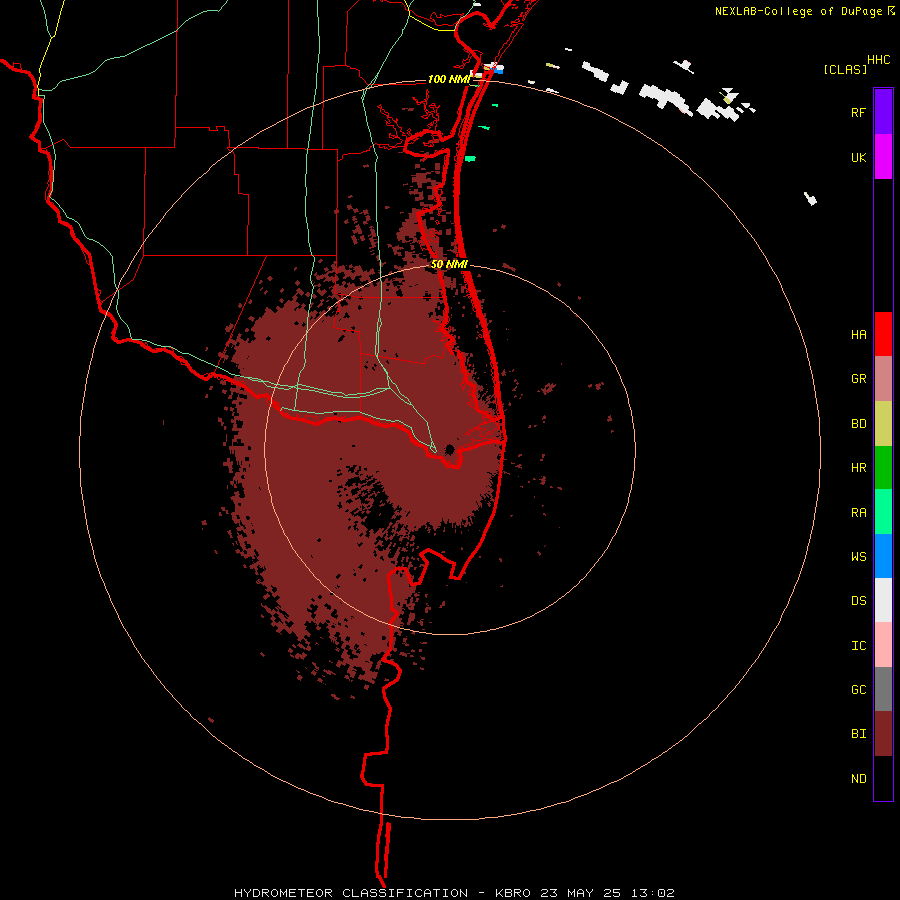The image size is (900, 900).
Task: Click the HA legend label
Action: 859,334
